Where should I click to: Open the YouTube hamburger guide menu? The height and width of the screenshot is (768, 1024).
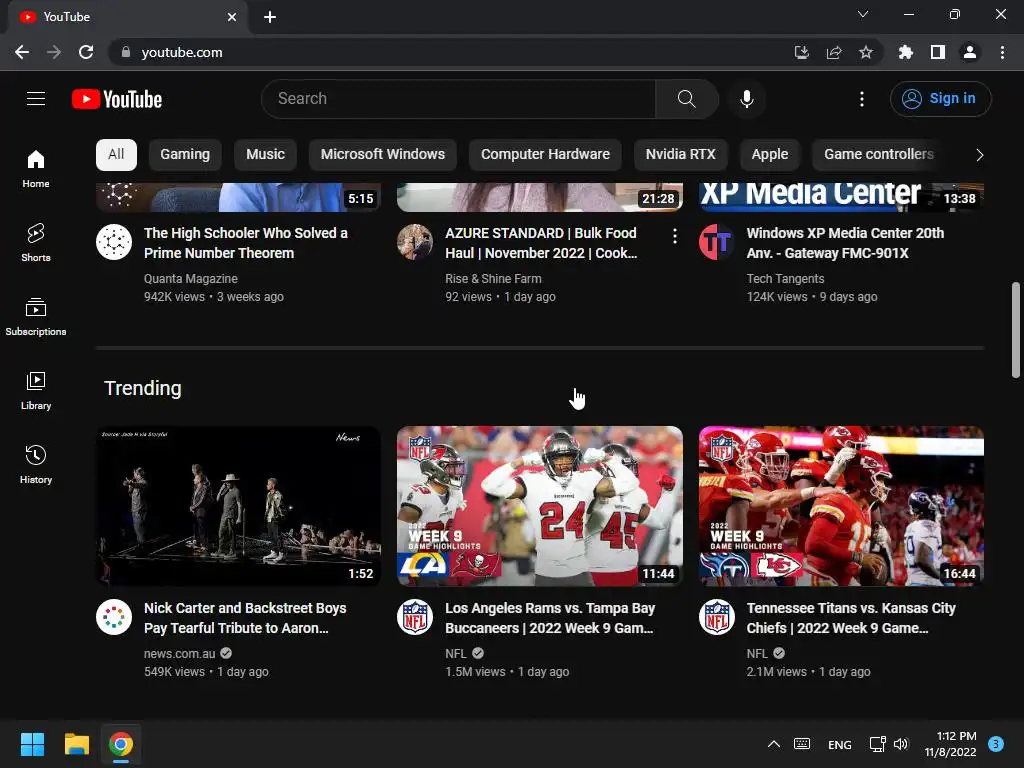coord(36,99)
